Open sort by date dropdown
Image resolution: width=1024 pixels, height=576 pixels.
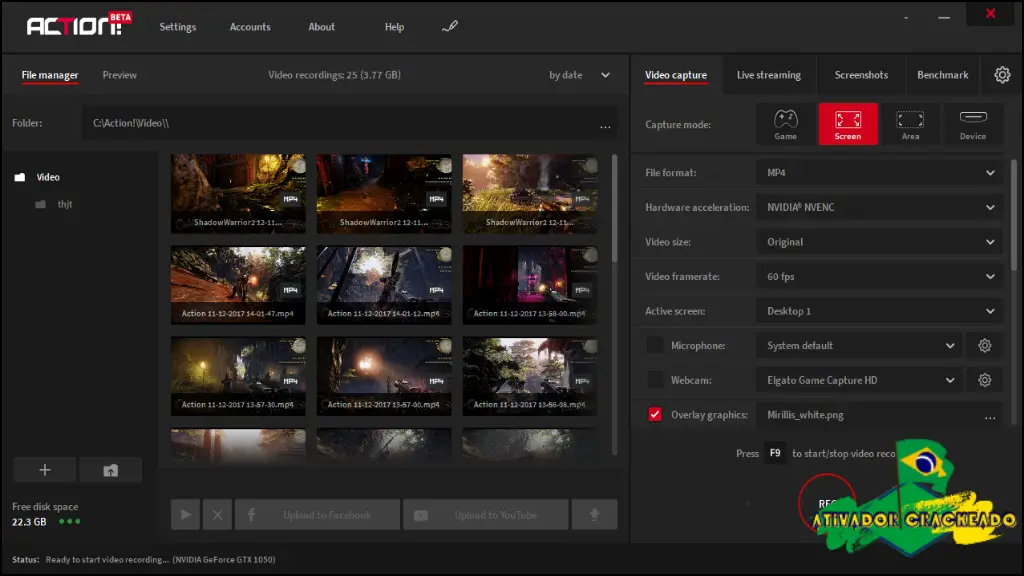coord(579,75)
